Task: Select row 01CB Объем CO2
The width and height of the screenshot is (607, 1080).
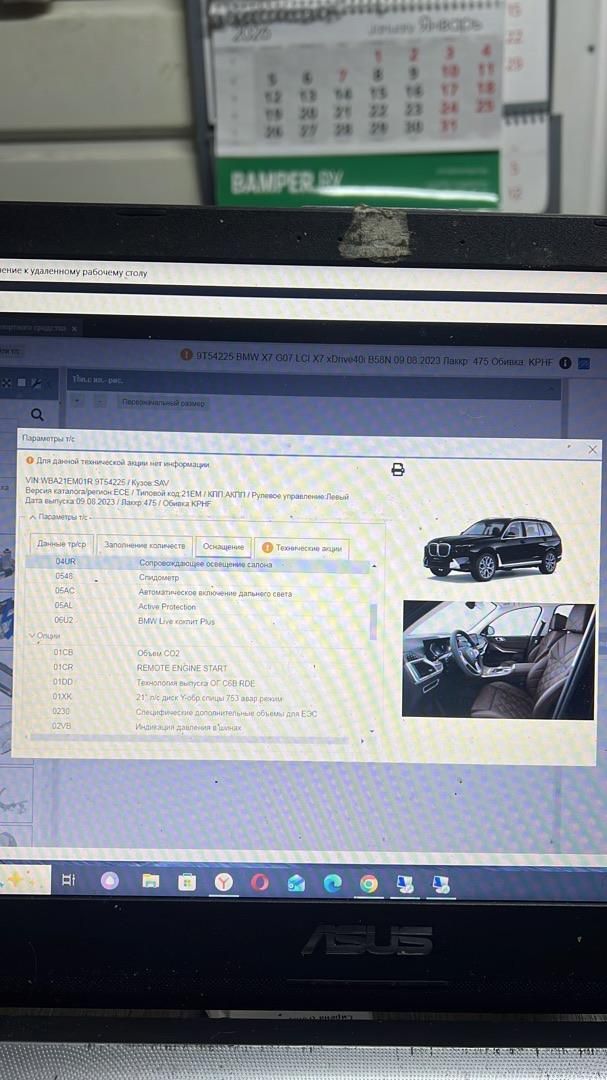Action: 197,652
